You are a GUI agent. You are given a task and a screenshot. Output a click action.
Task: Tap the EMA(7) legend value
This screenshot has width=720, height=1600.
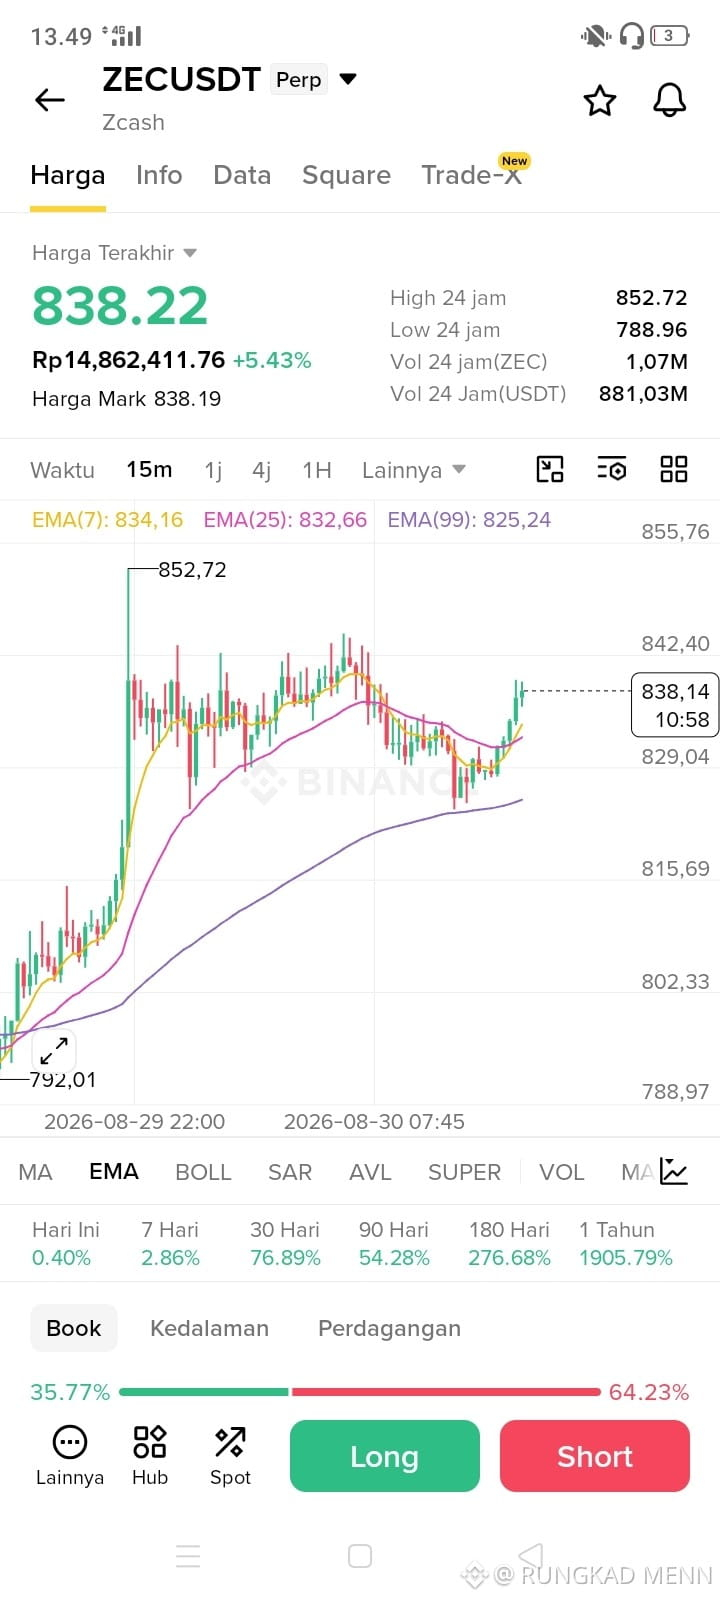coord(108,520)
